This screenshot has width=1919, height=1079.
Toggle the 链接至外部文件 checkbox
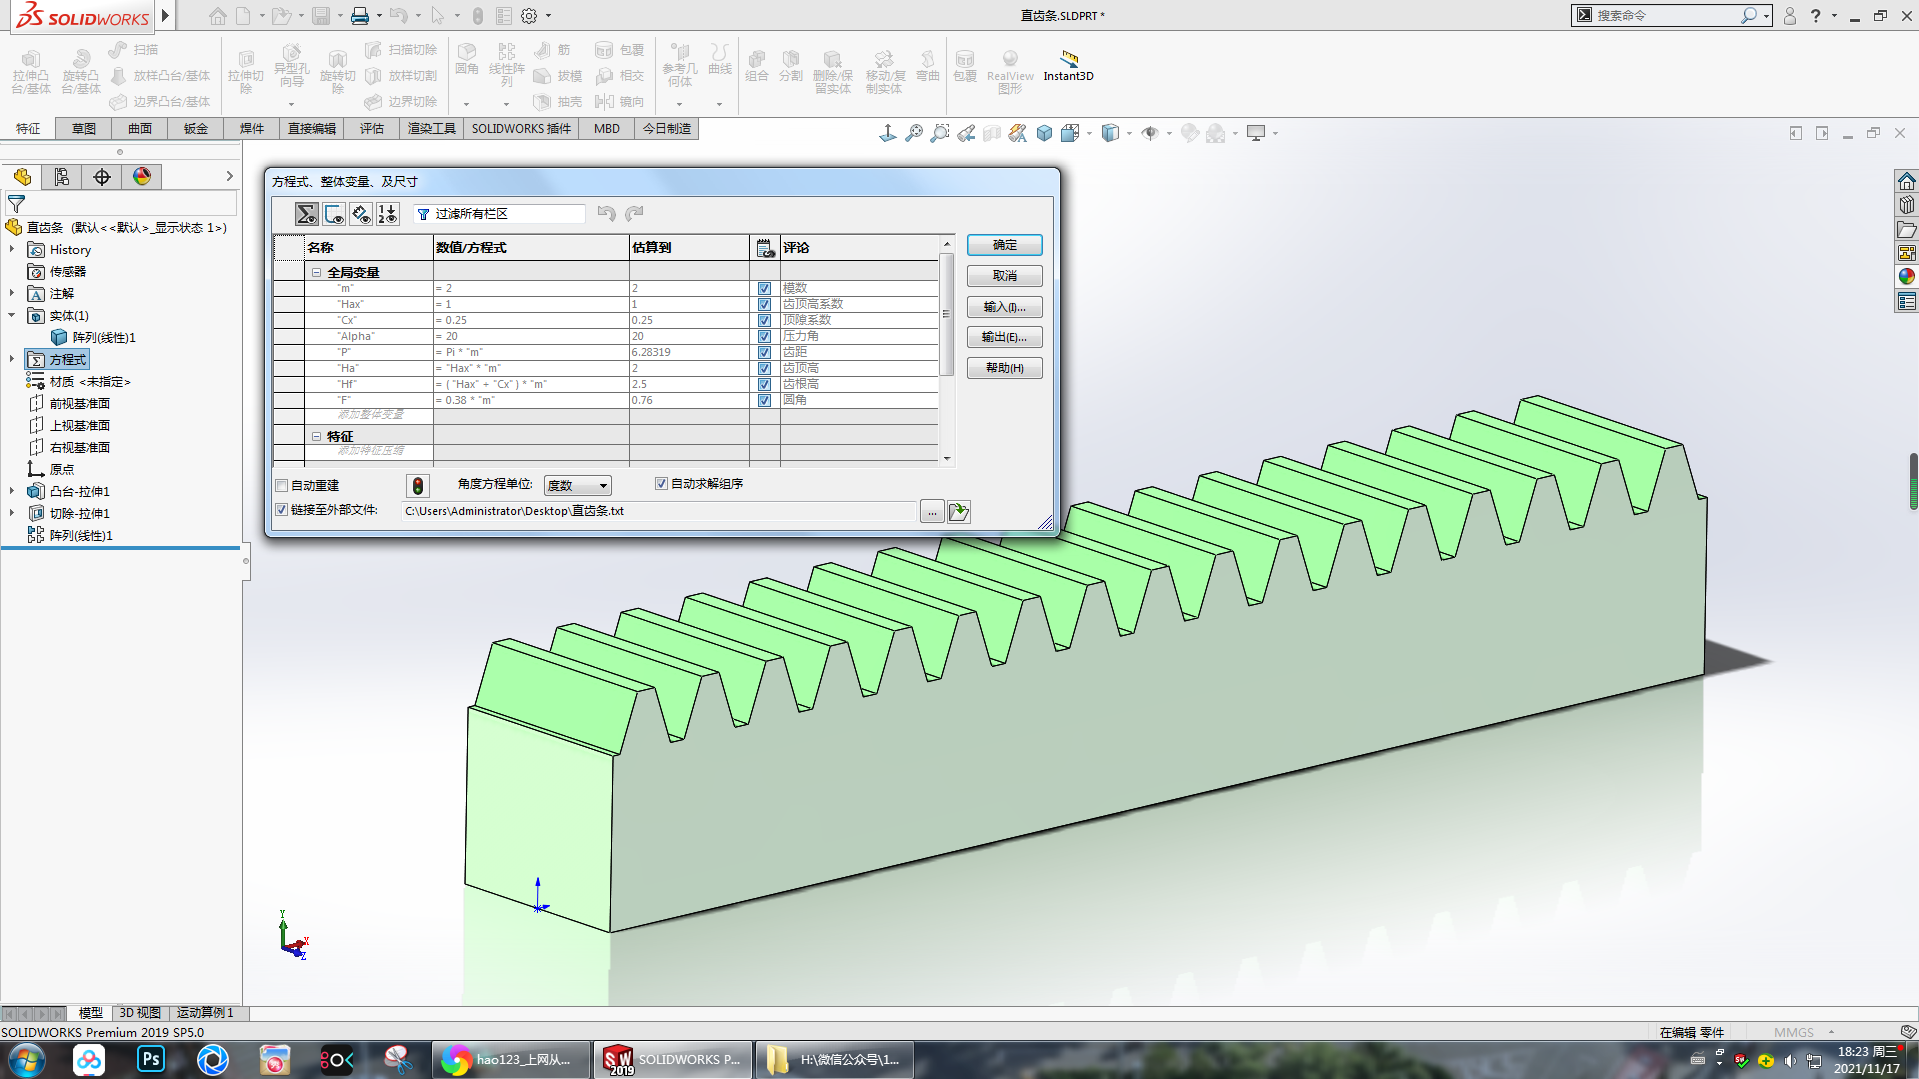click(x=282, y=510)
